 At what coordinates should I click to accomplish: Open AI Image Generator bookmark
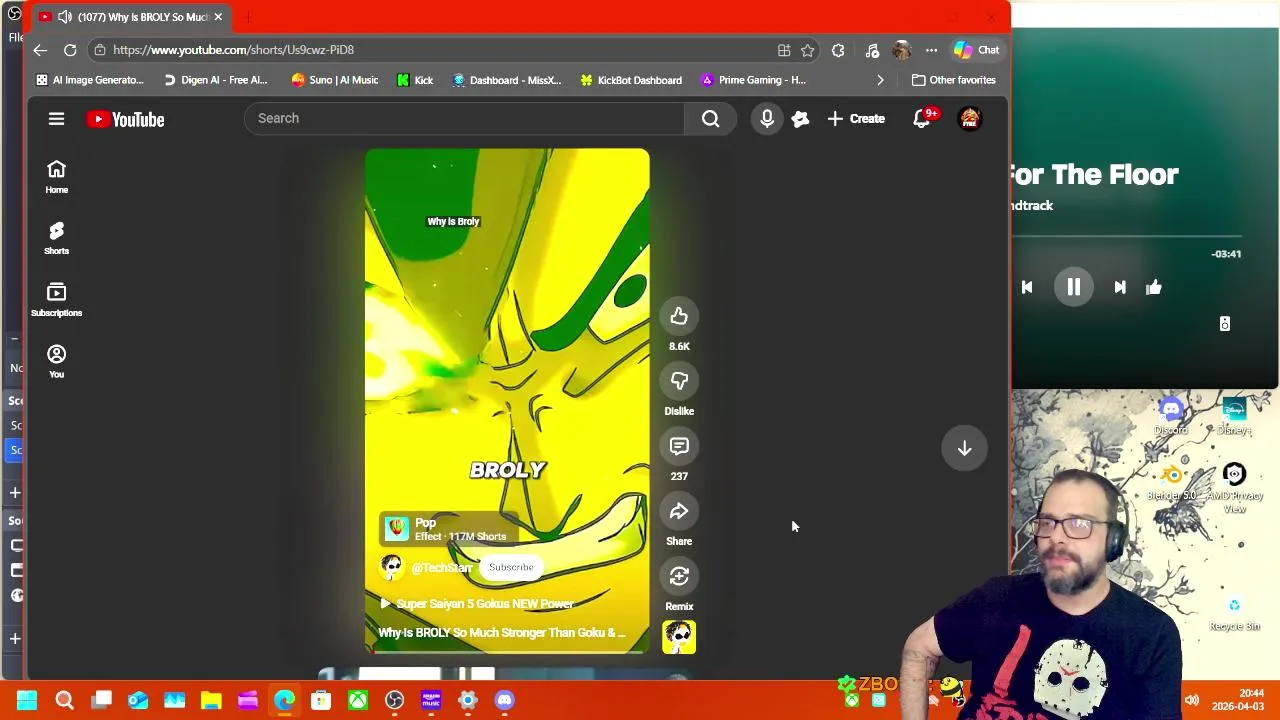point(90,80)
